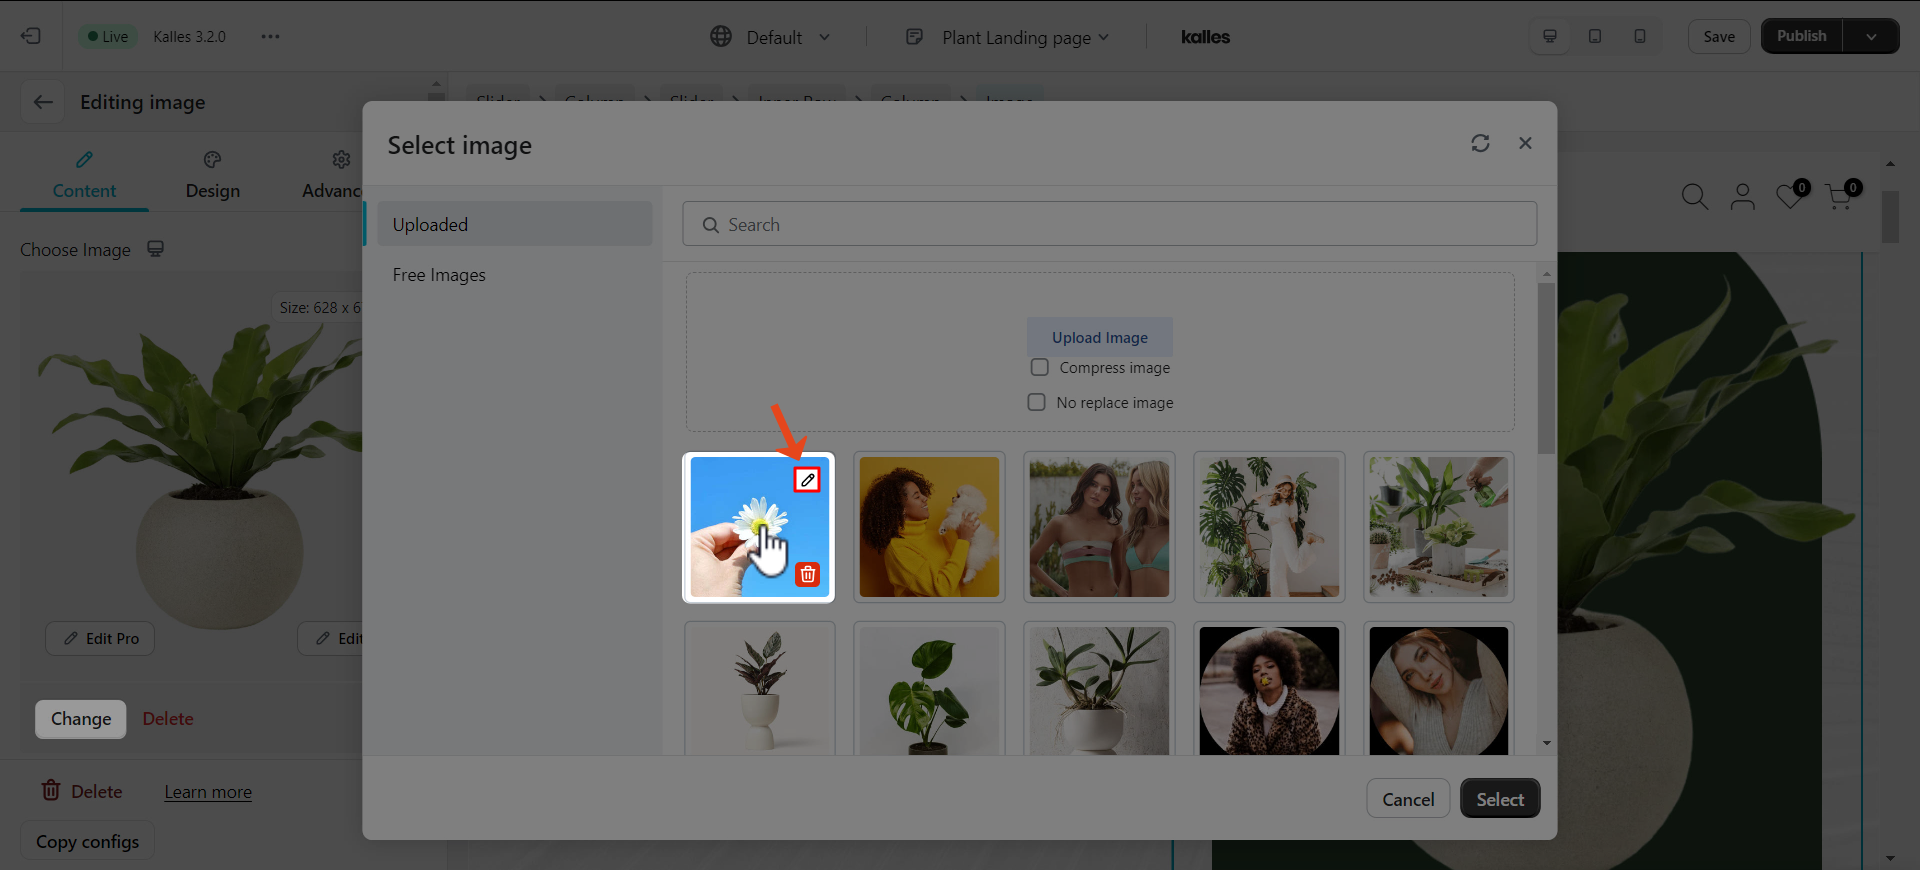
Task: Select the two women in swimwear thumbnail
Action: point(1099,527)
